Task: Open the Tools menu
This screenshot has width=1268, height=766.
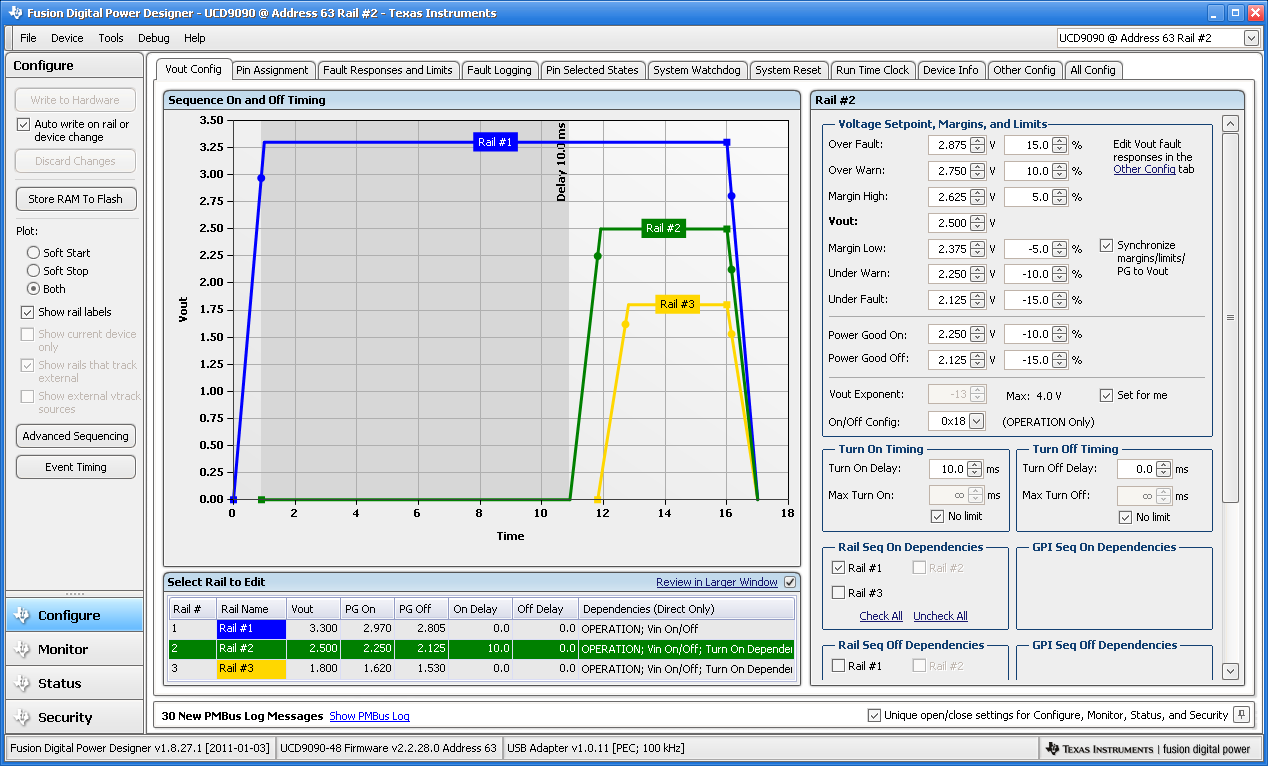Action: (x=111, y=38)
